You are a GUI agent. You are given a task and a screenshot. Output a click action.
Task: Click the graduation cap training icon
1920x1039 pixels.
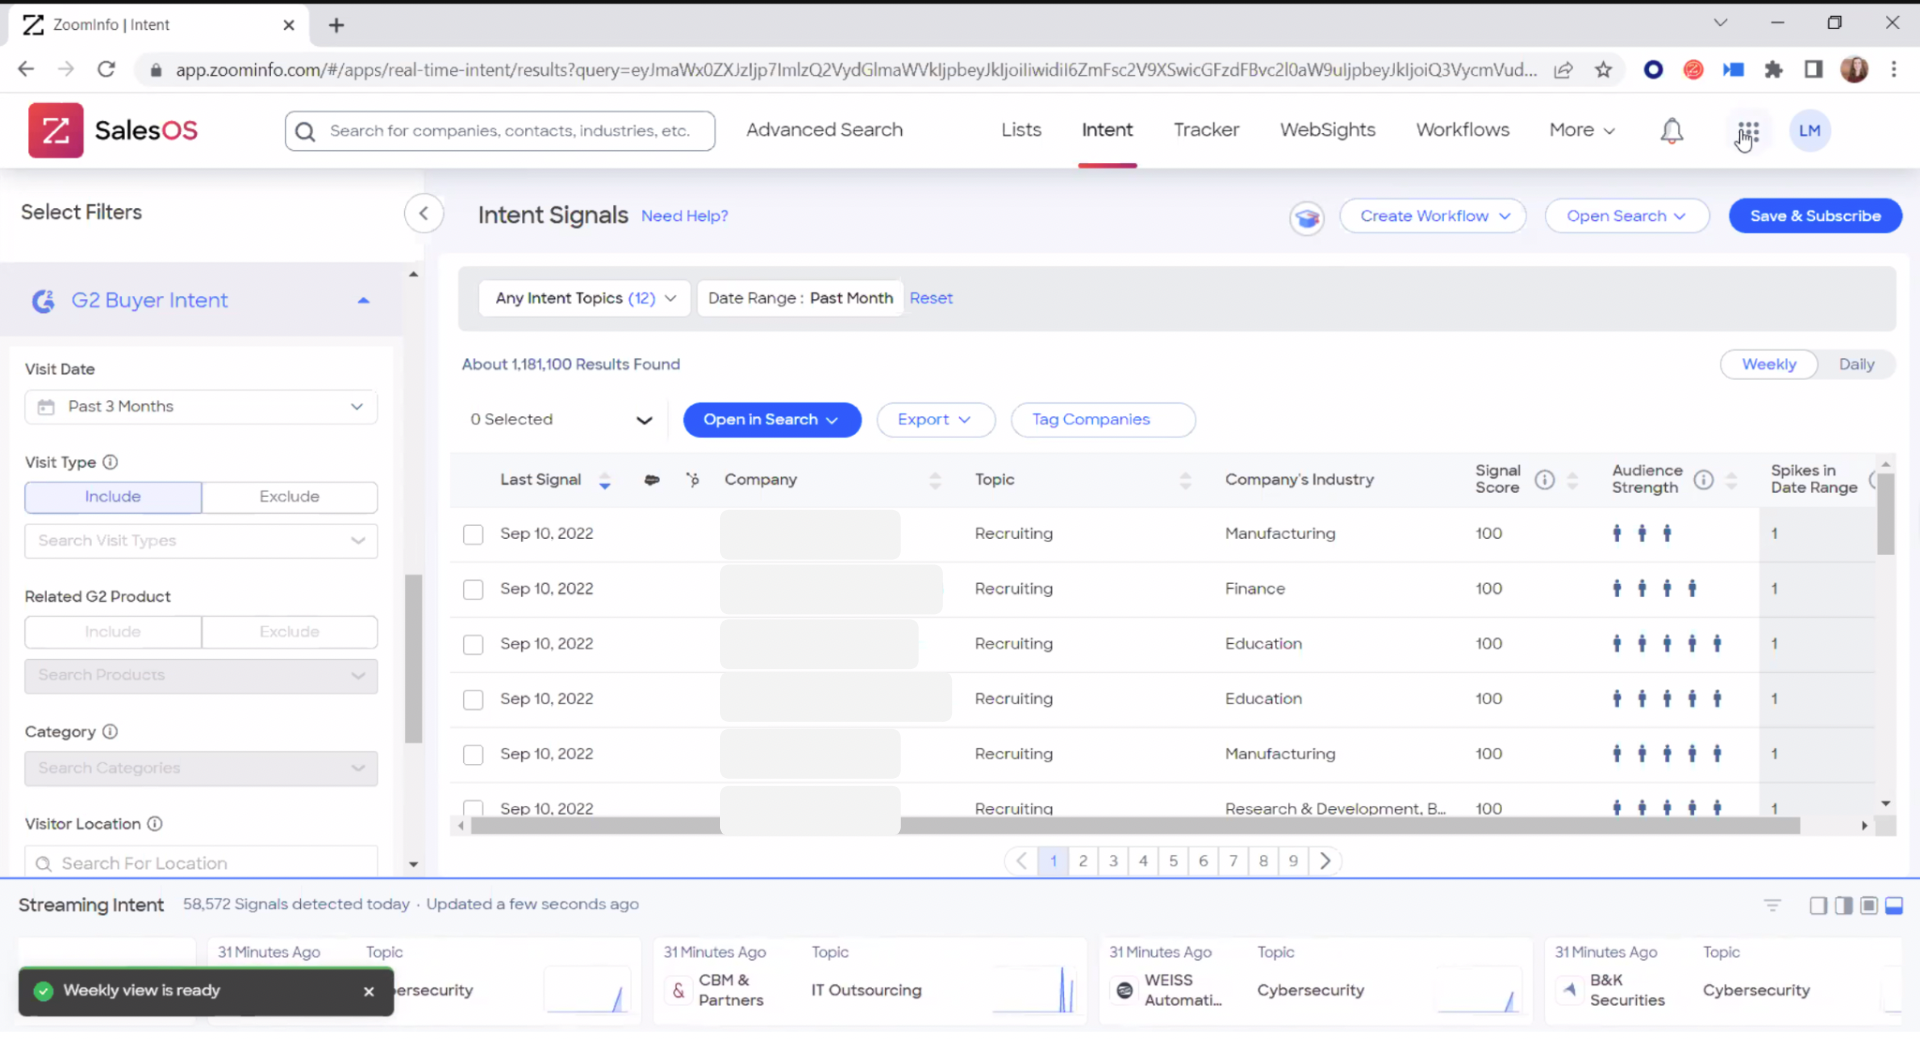click(x=1307, y=217)
